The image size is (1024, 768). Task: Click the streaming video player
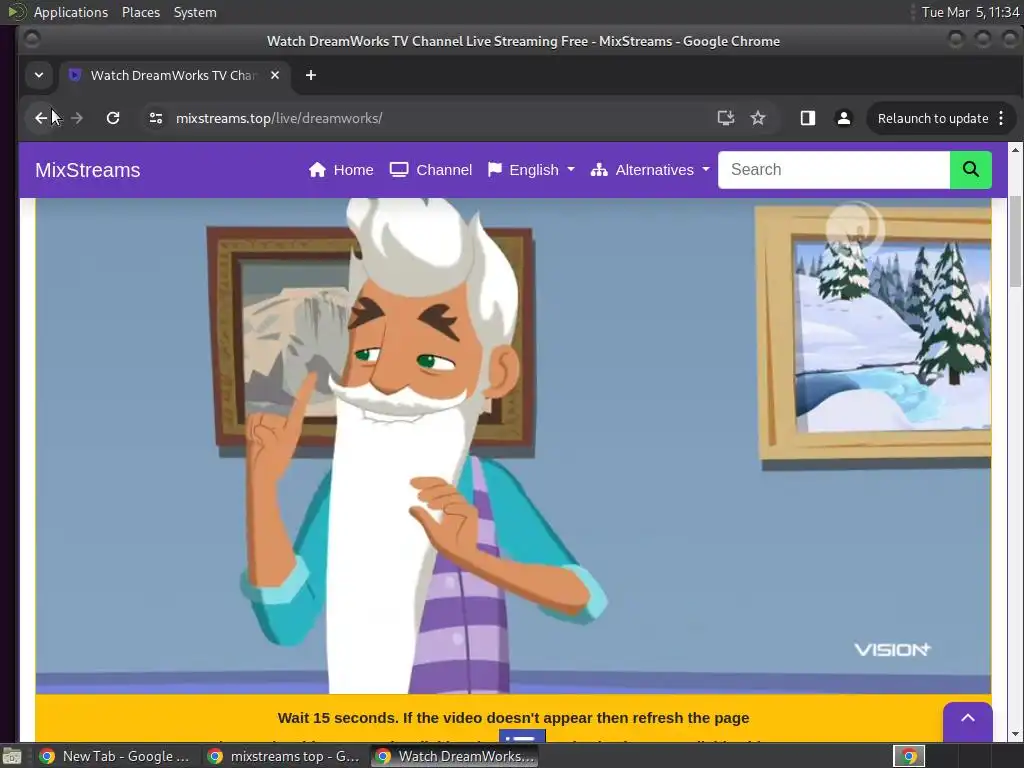coord(513,446)
